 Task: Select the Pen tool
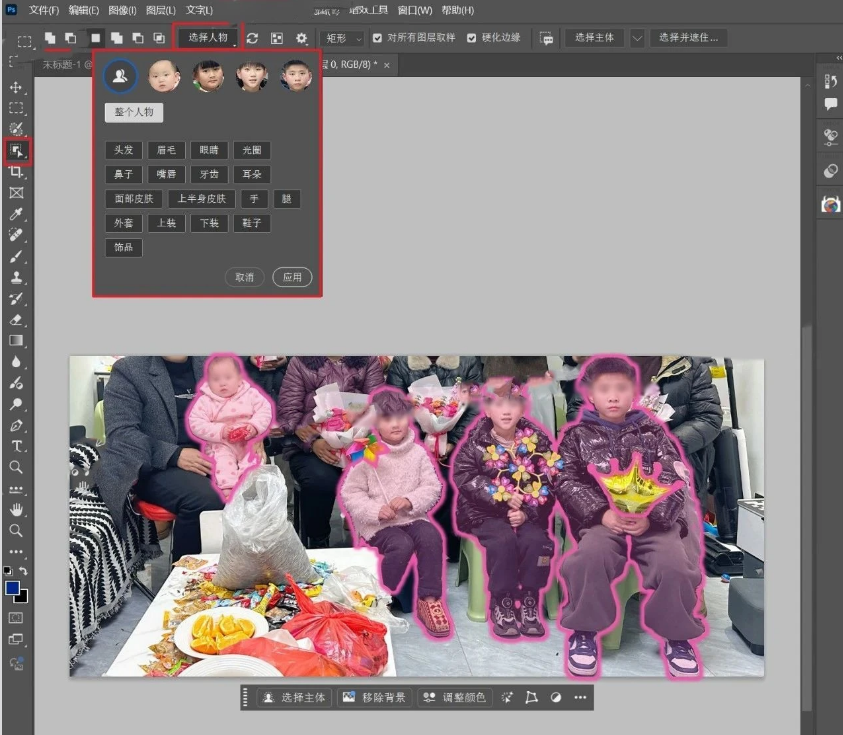click(x=16, y=426)
